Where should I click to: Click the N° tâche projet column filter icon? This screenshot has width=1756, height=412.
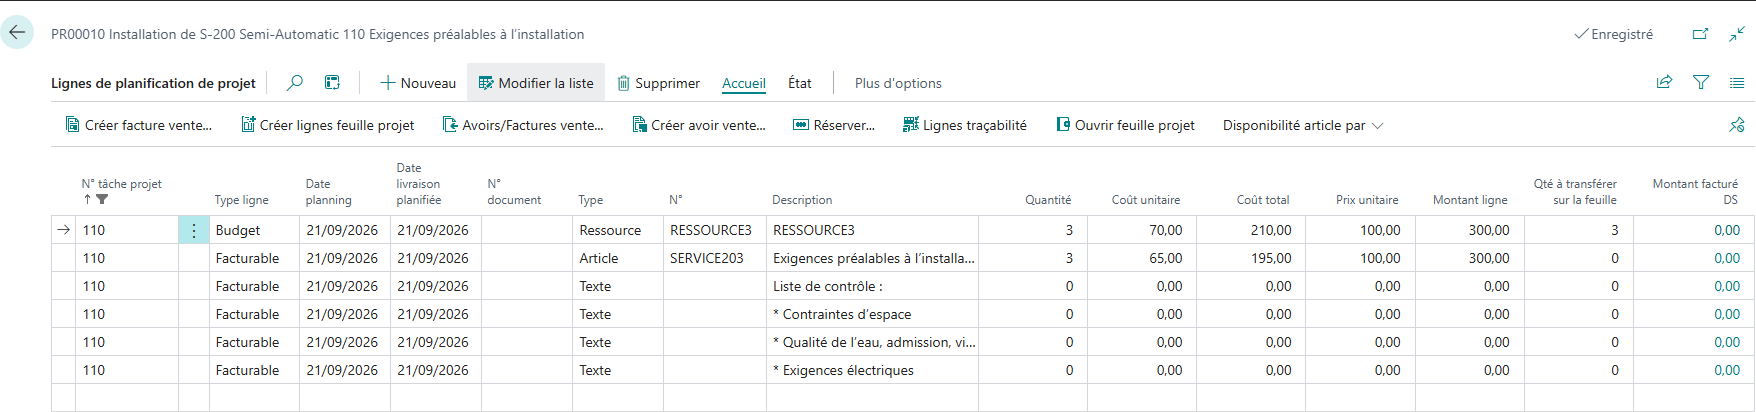(102, 200)
